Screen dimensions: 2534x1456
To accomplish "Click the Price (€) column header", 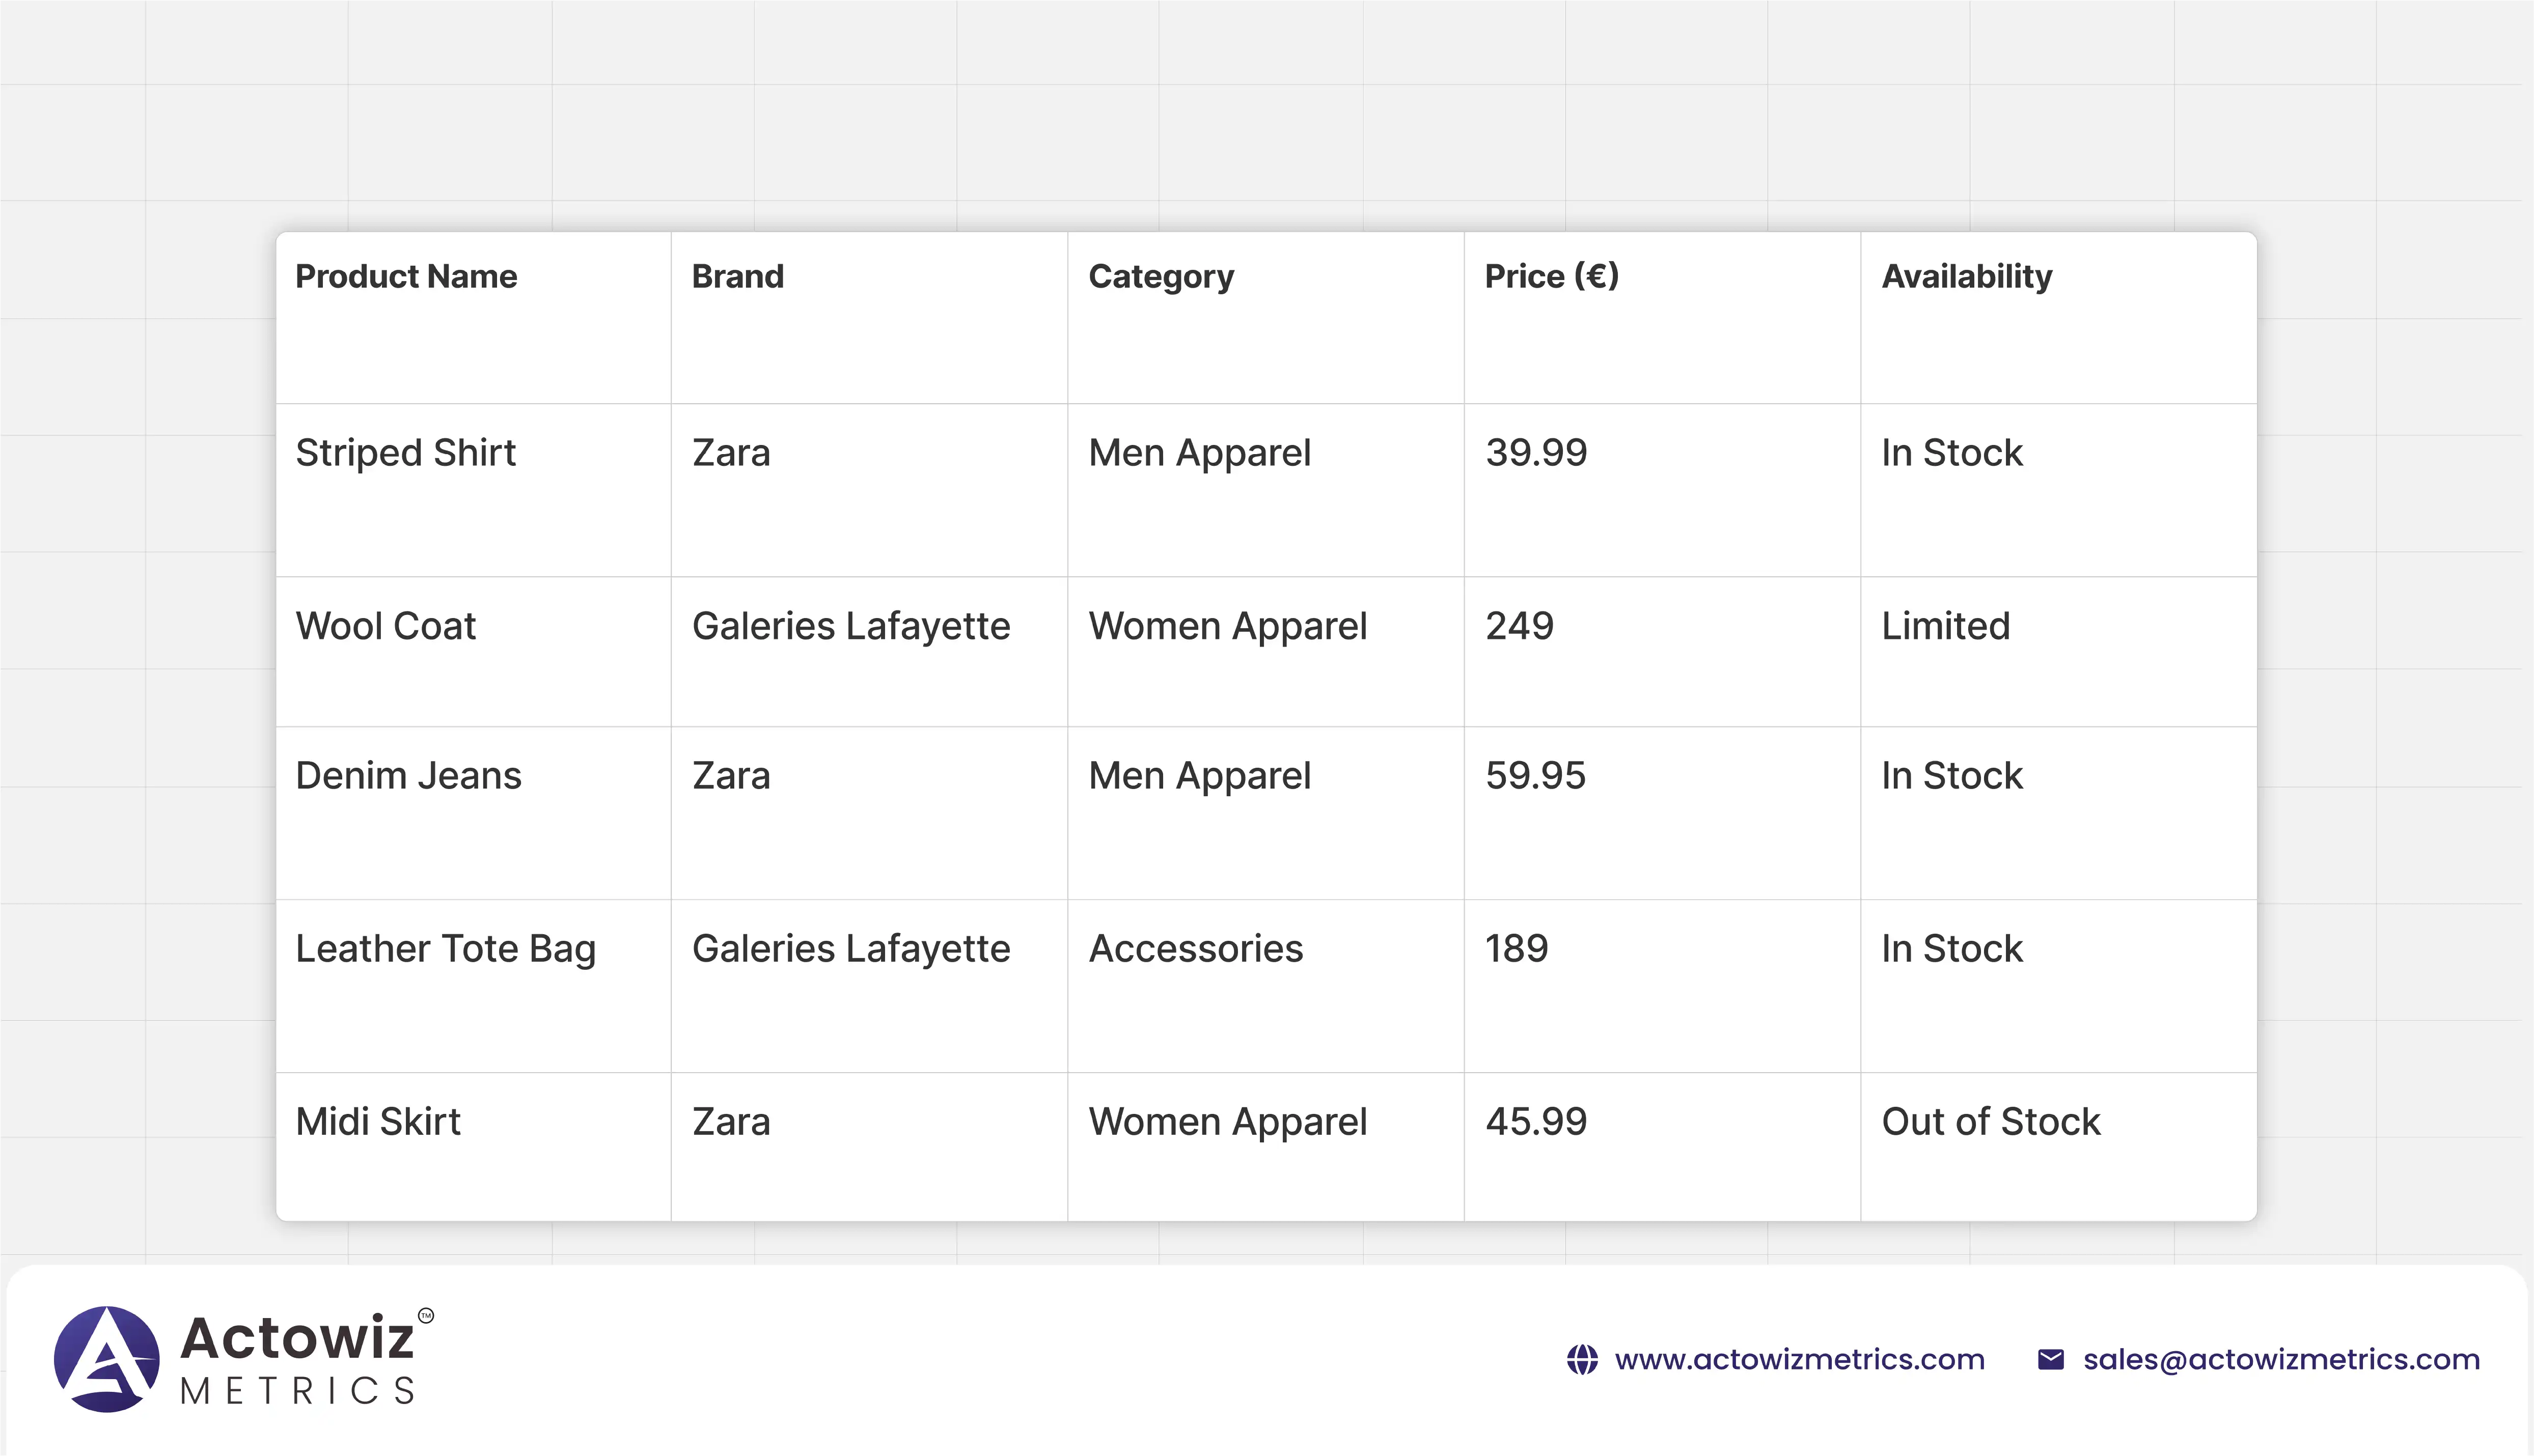I will click(1551, 277).
